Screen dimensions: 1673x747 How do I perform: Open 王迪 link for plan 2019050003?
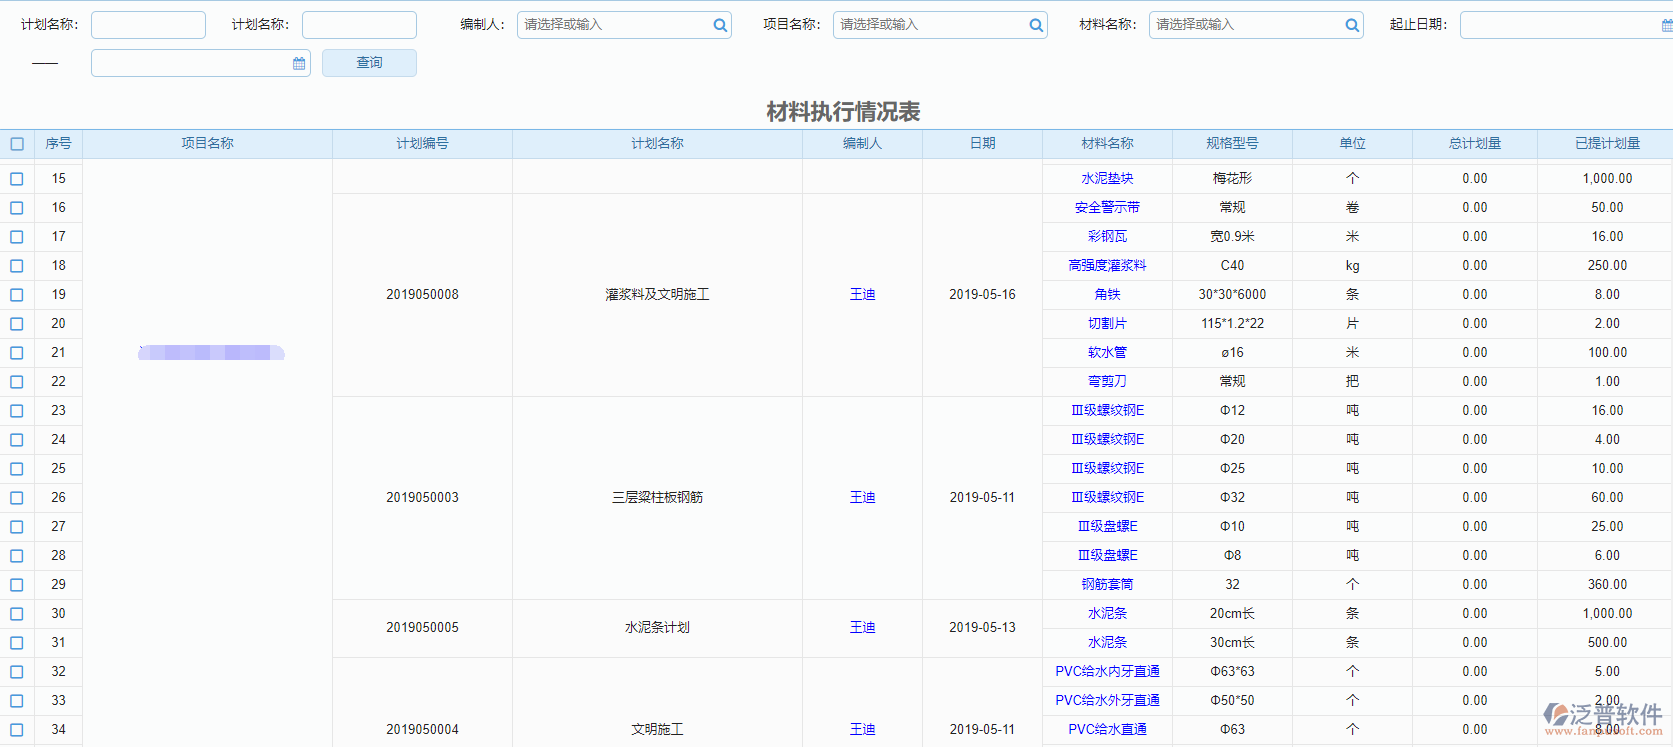[862, 498]
